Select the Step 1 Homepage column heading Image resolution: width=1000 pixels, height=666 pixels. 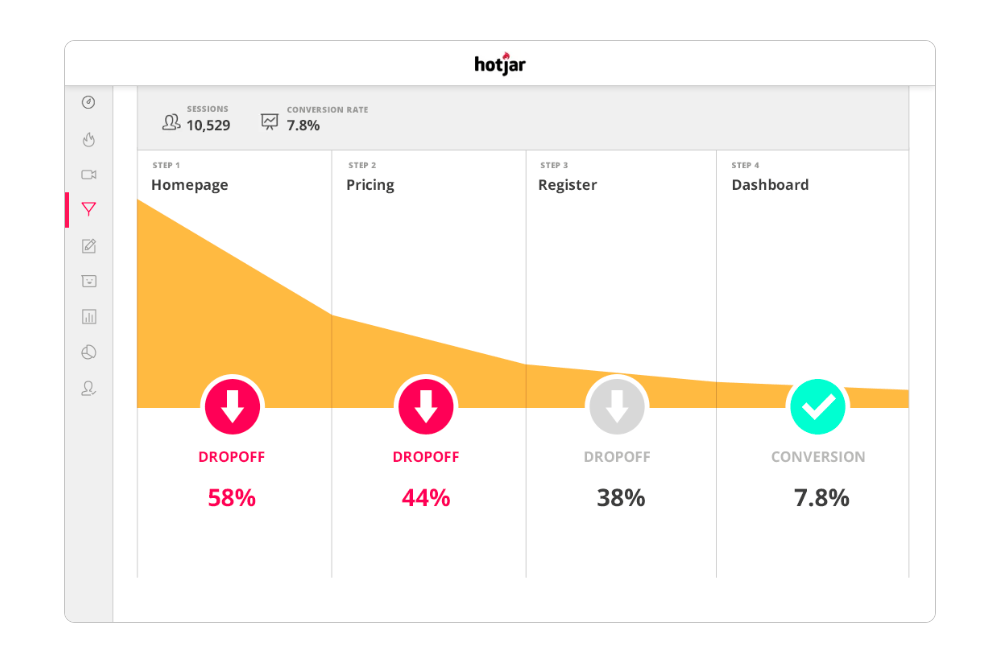(x=190, y=185)
